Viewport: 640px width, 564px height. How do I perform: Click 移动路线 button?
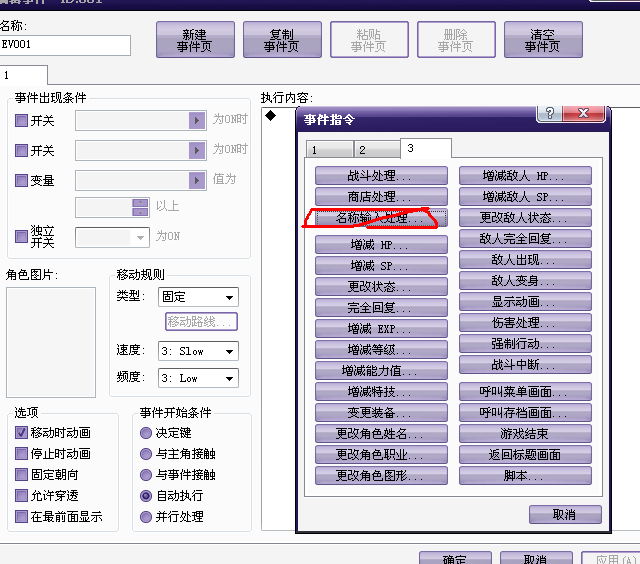(x=201, y=322)
